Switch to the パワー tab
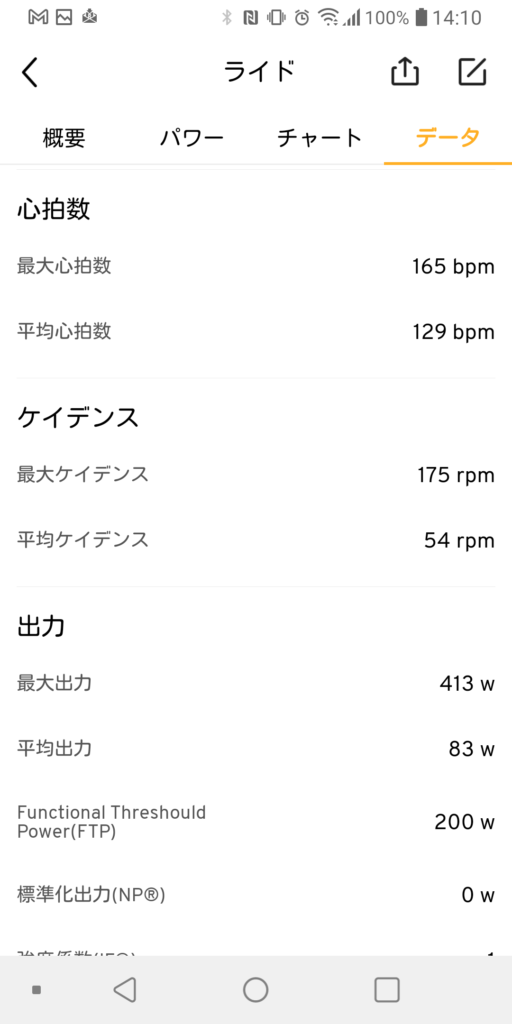The height and width of the screenshot is (1024, 512). pos(192,138)
